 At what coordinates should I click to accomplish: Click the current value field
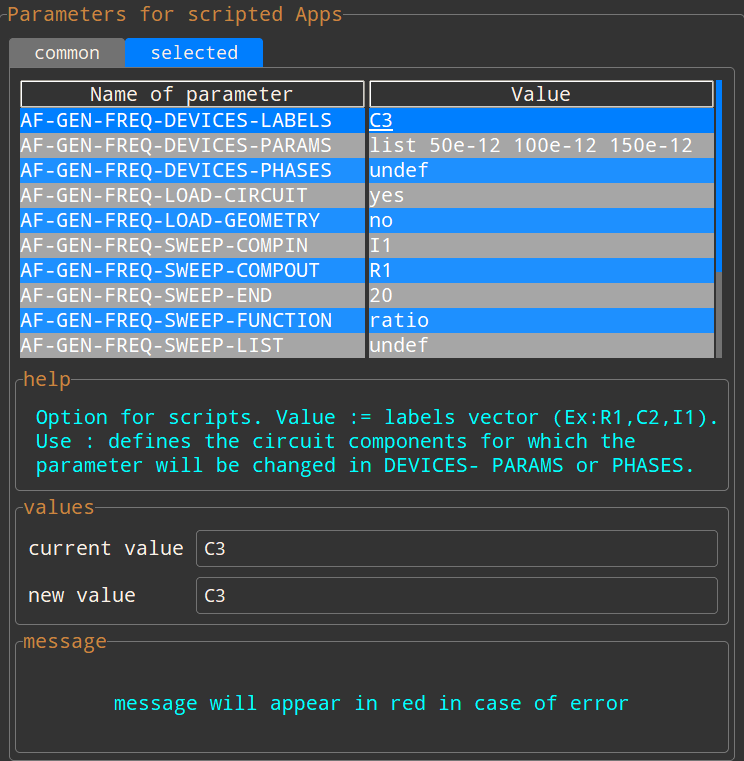[457, 548]
